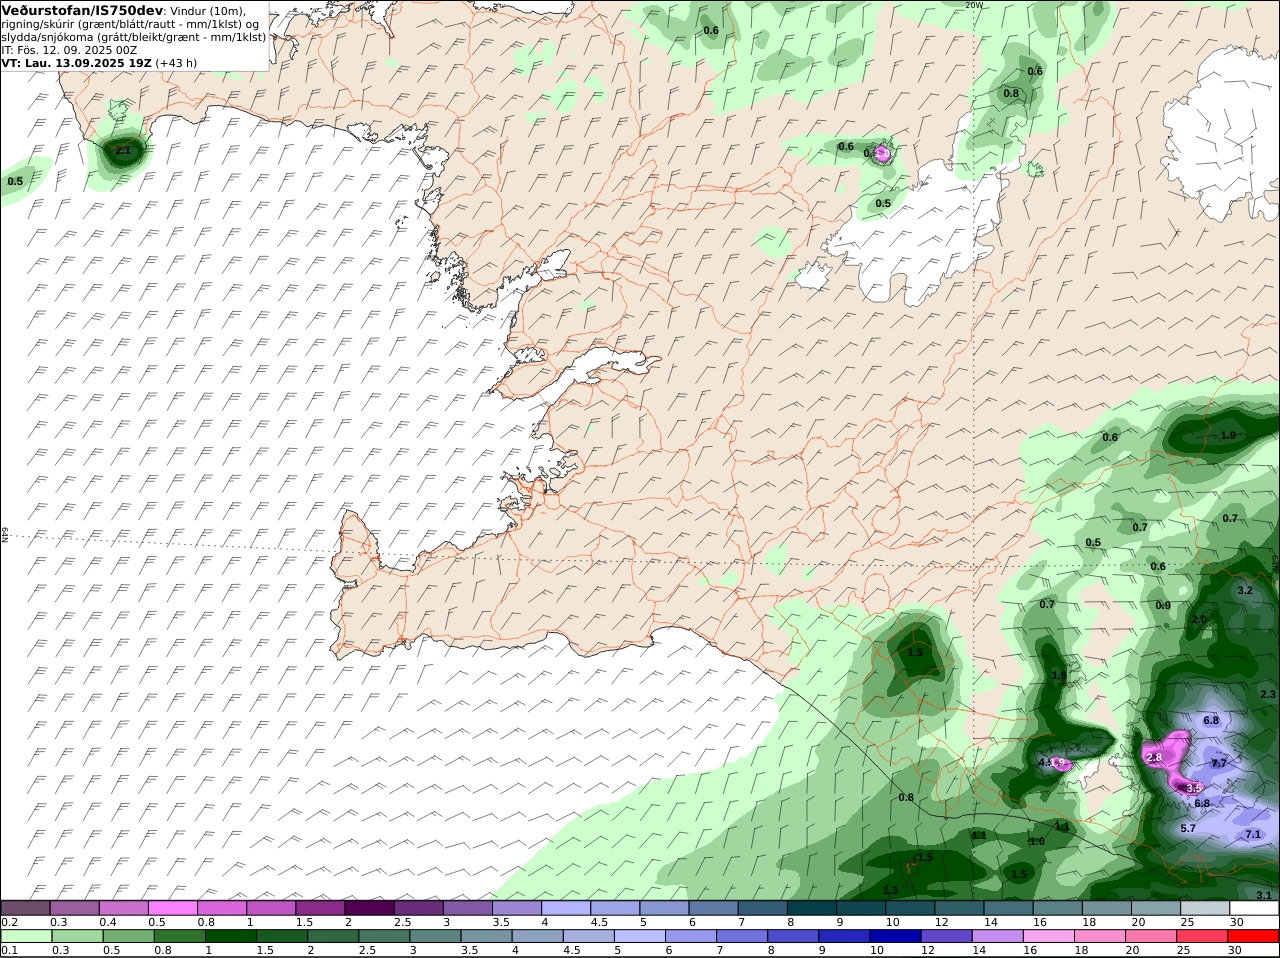The image size is (1280, 958).
Task: Click the 7.7 precipitation value on the map
Action: coord(1219,763)
